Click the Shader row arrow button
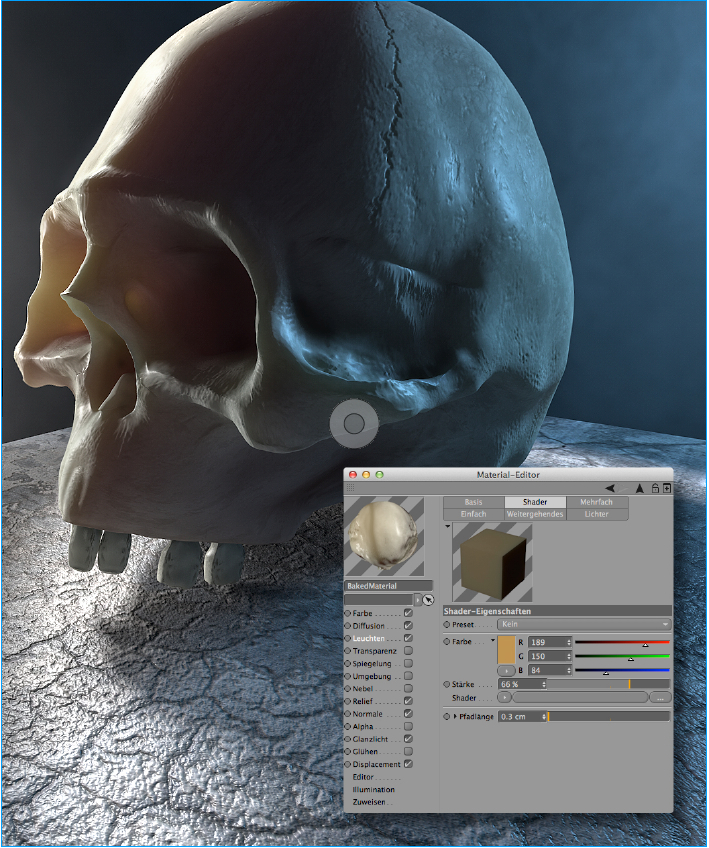 pyautogui.click(x=504, y=697)
